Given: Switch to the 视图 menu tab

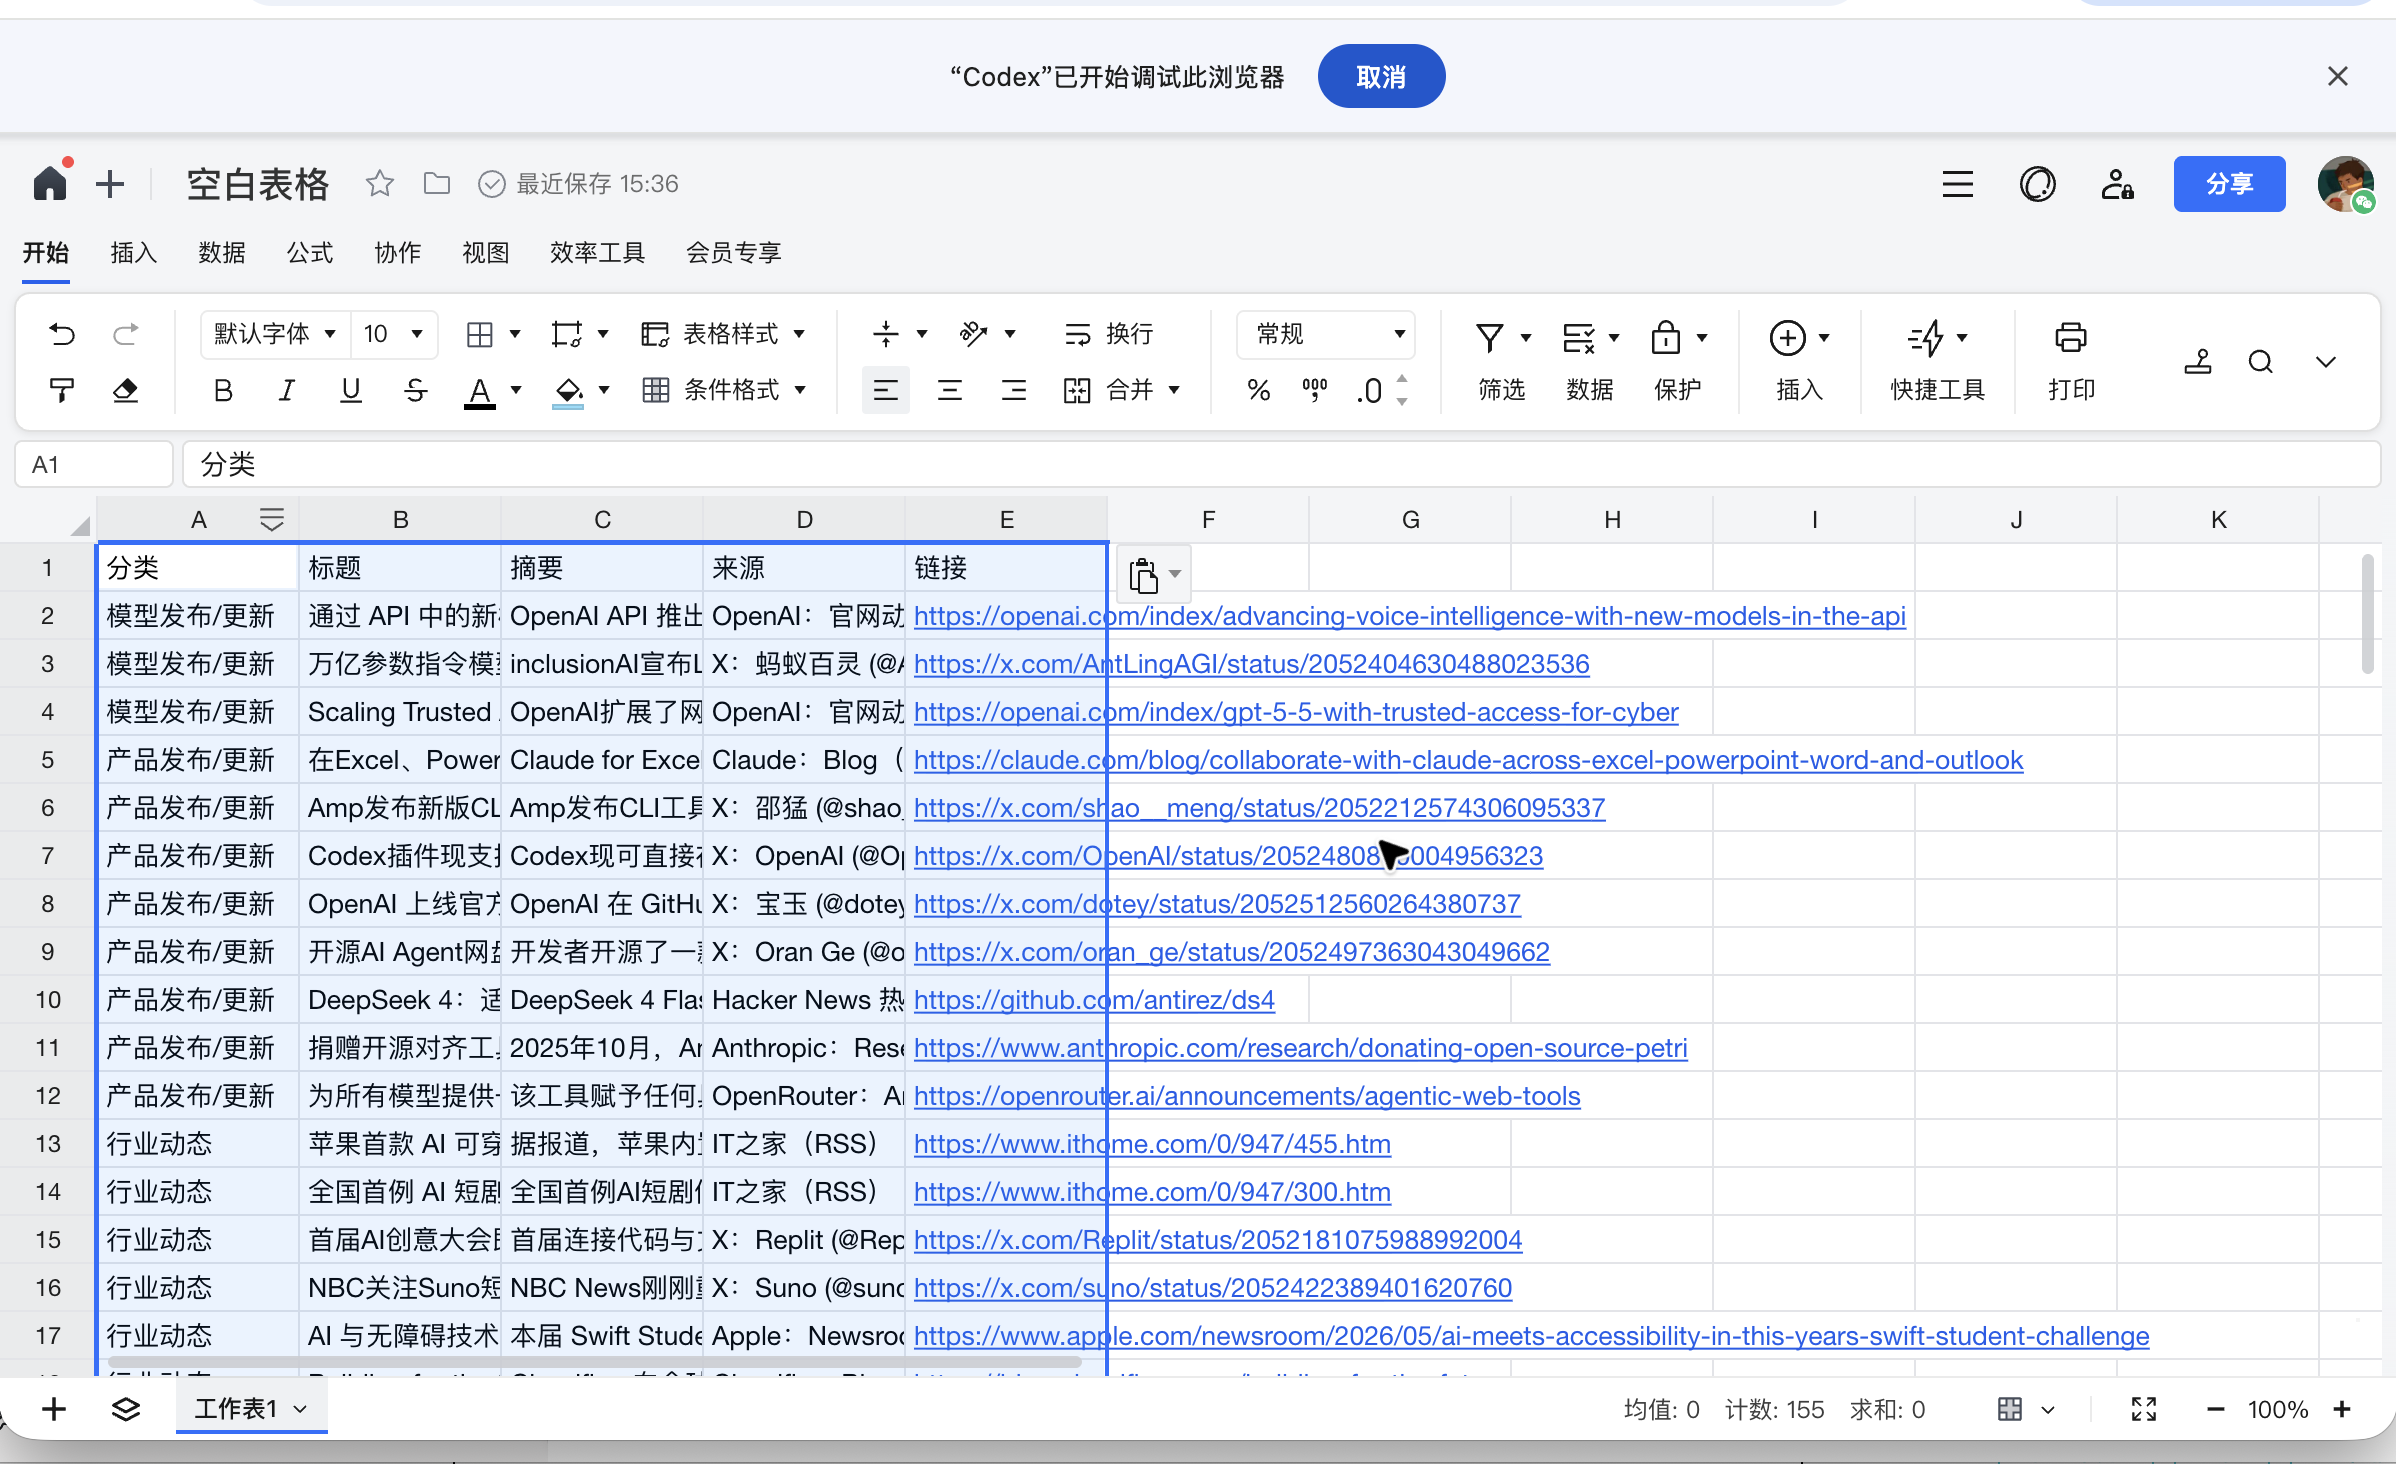Looking at the screenshot, I should point(486,252).
